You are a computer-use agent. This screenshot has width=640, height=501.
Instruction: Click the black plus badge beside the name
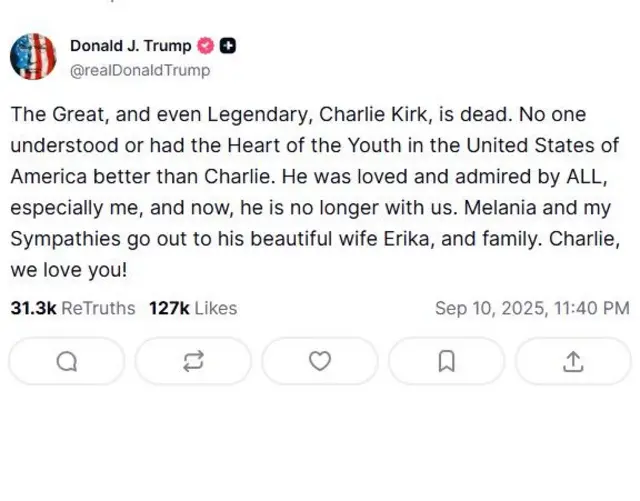pos(228,46)
